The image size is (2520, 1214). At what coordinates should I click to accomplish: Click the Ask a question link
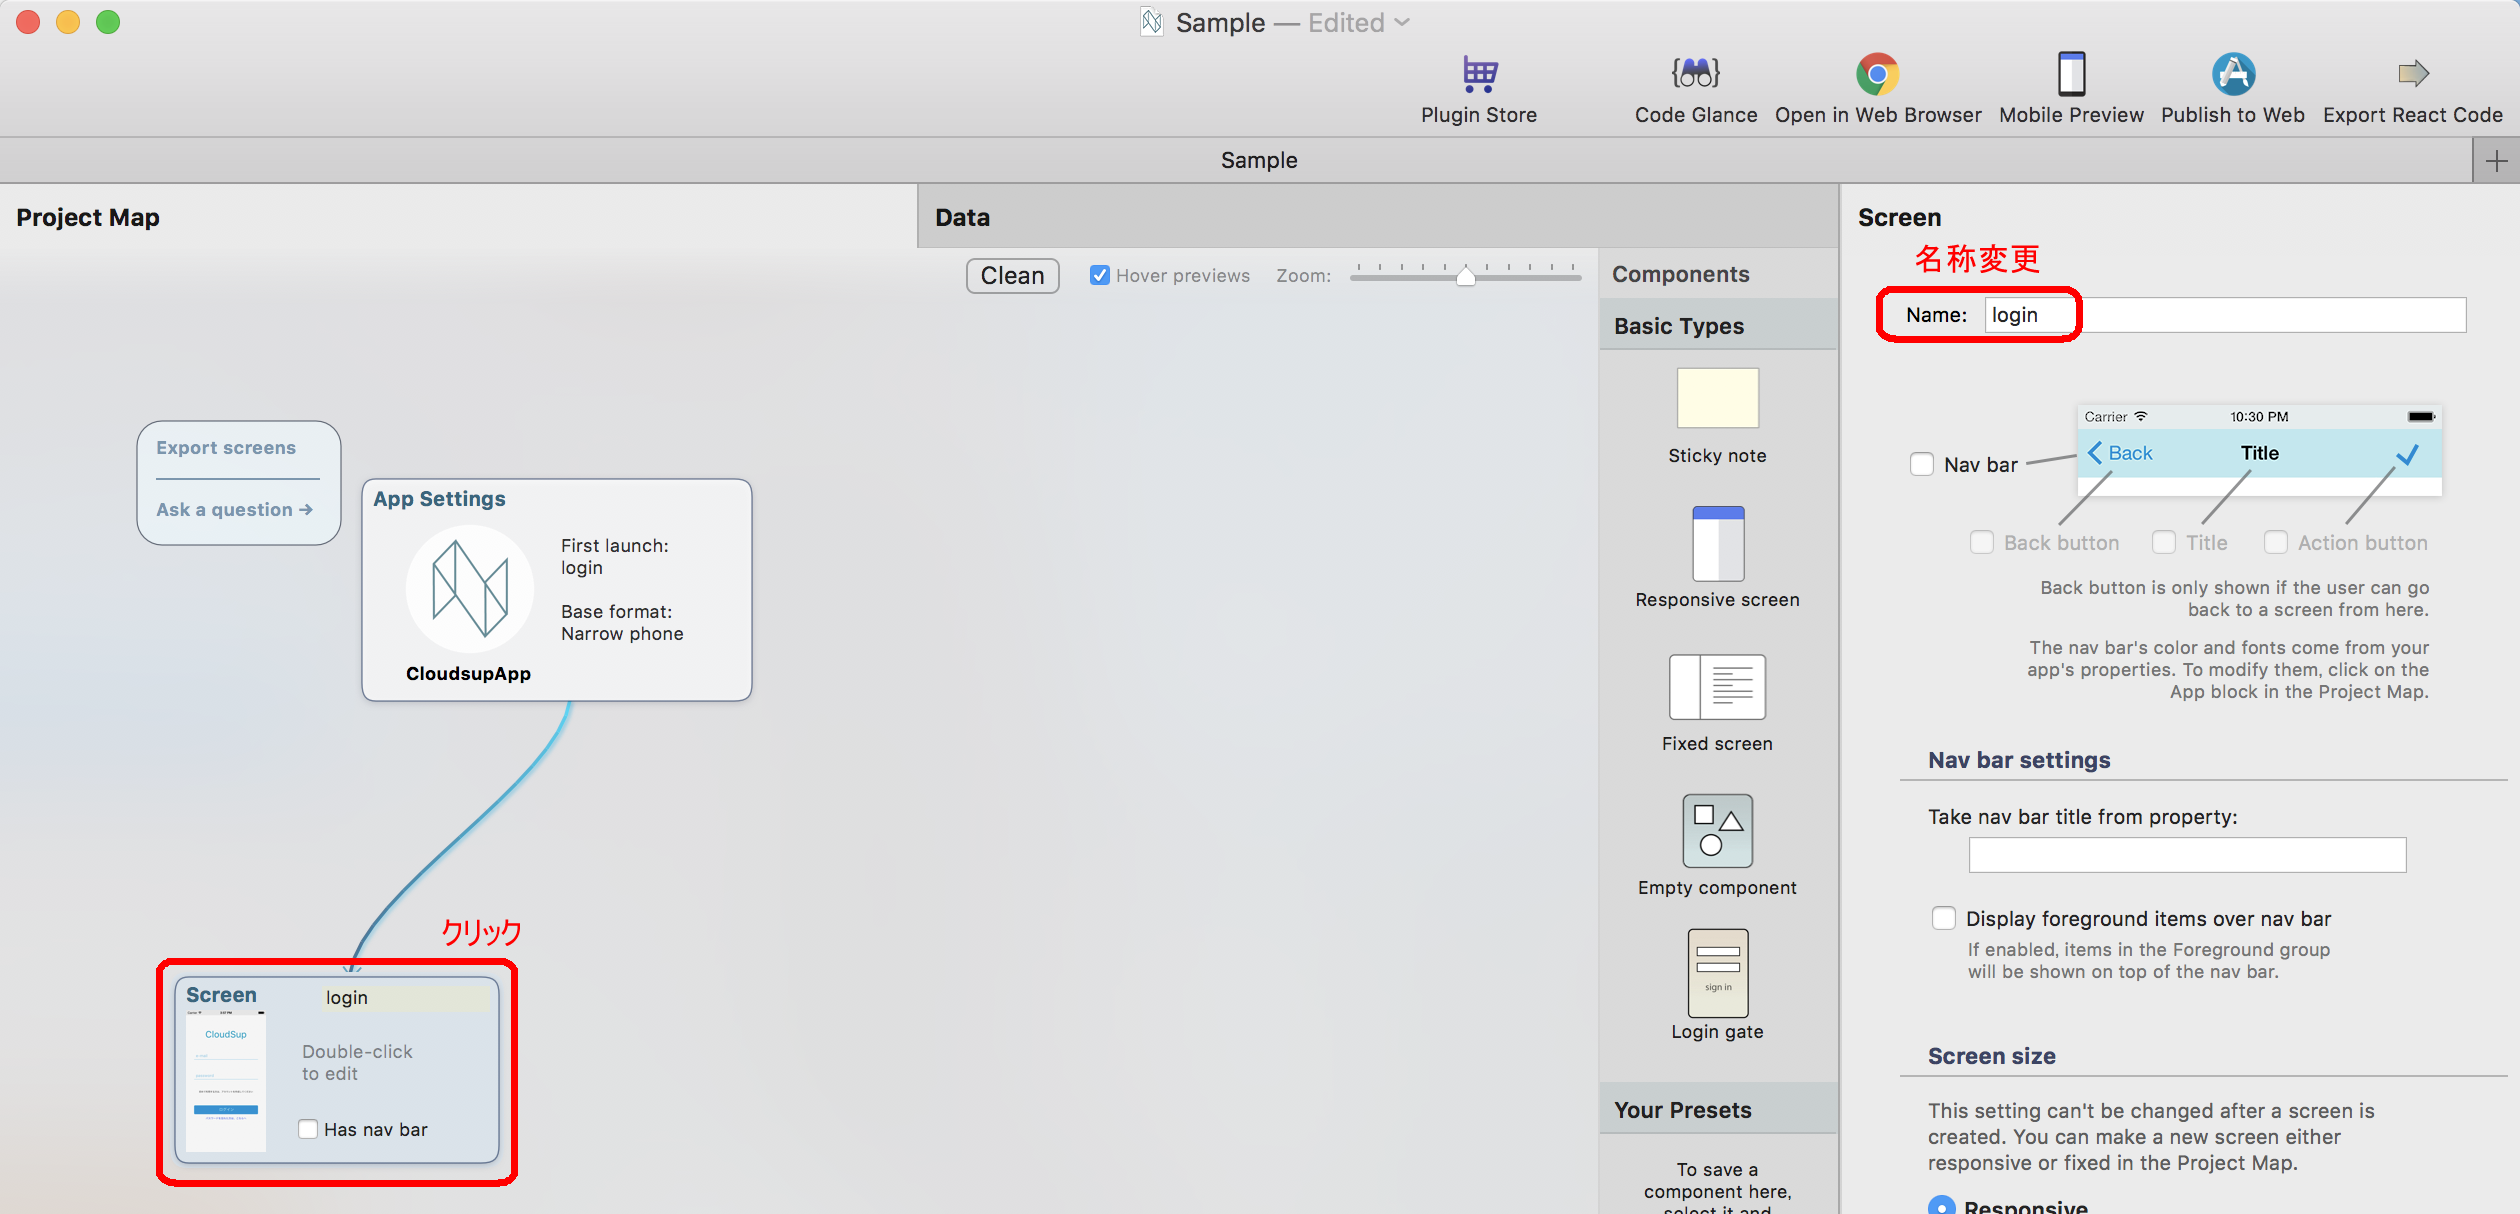234,510
